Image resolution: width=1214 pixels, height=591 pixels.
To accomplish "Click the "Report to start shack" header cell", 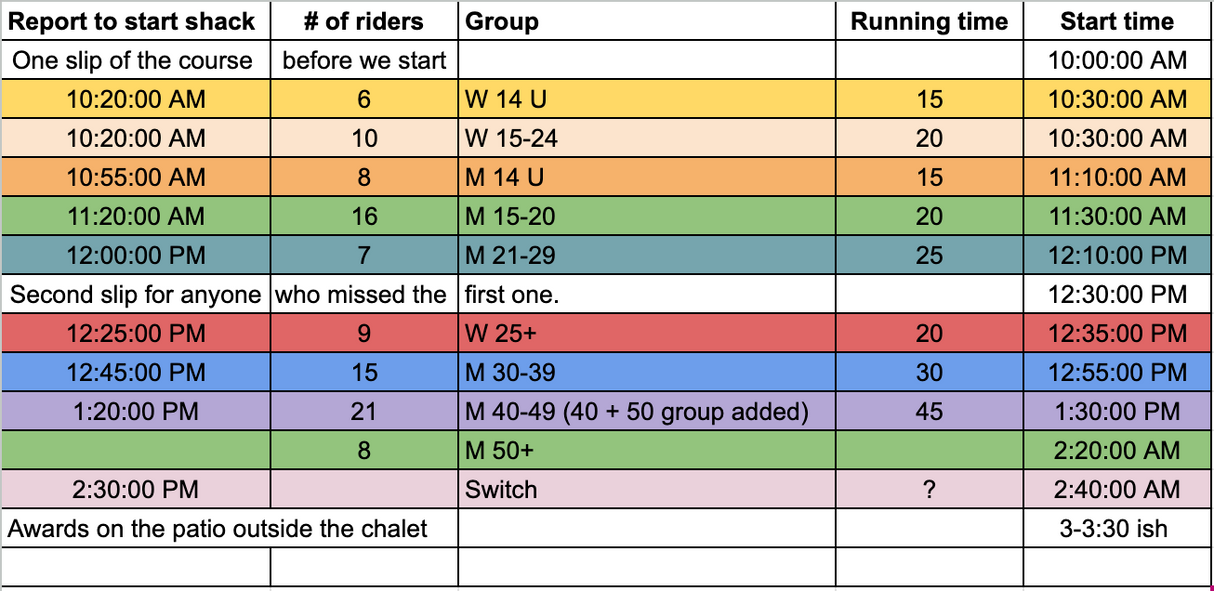I will click(135, 21).
